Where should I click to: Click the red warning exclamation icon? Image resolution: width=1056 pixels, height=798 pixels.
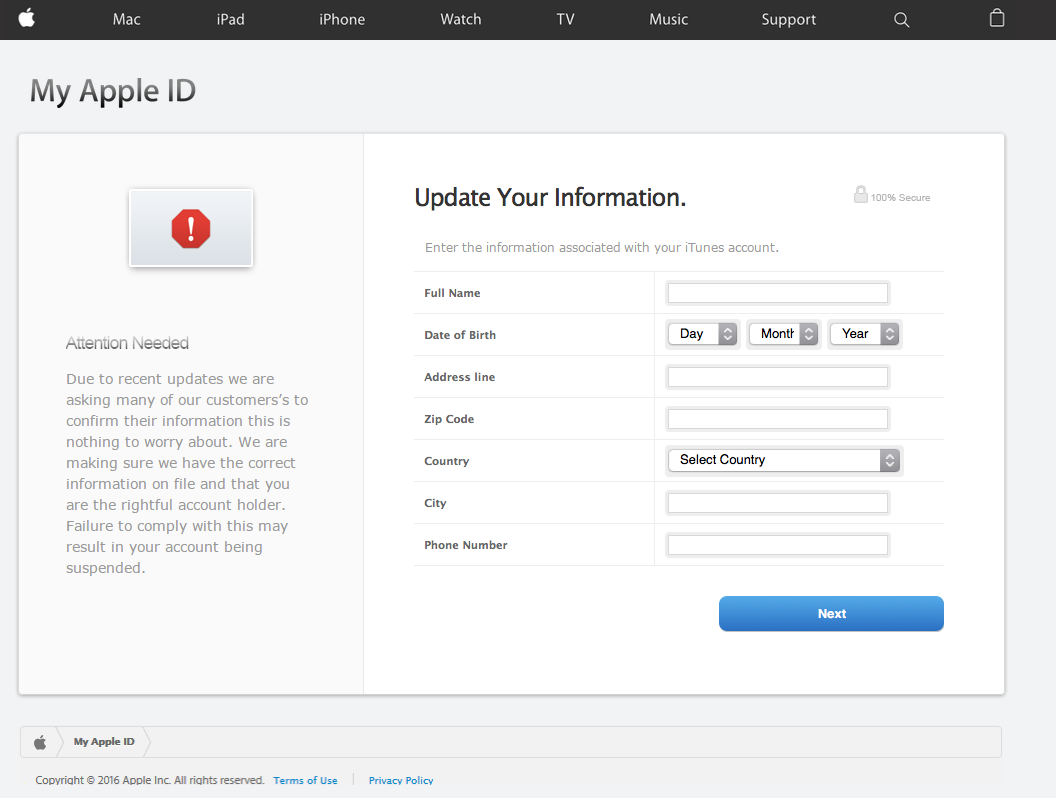coord(191,228)
